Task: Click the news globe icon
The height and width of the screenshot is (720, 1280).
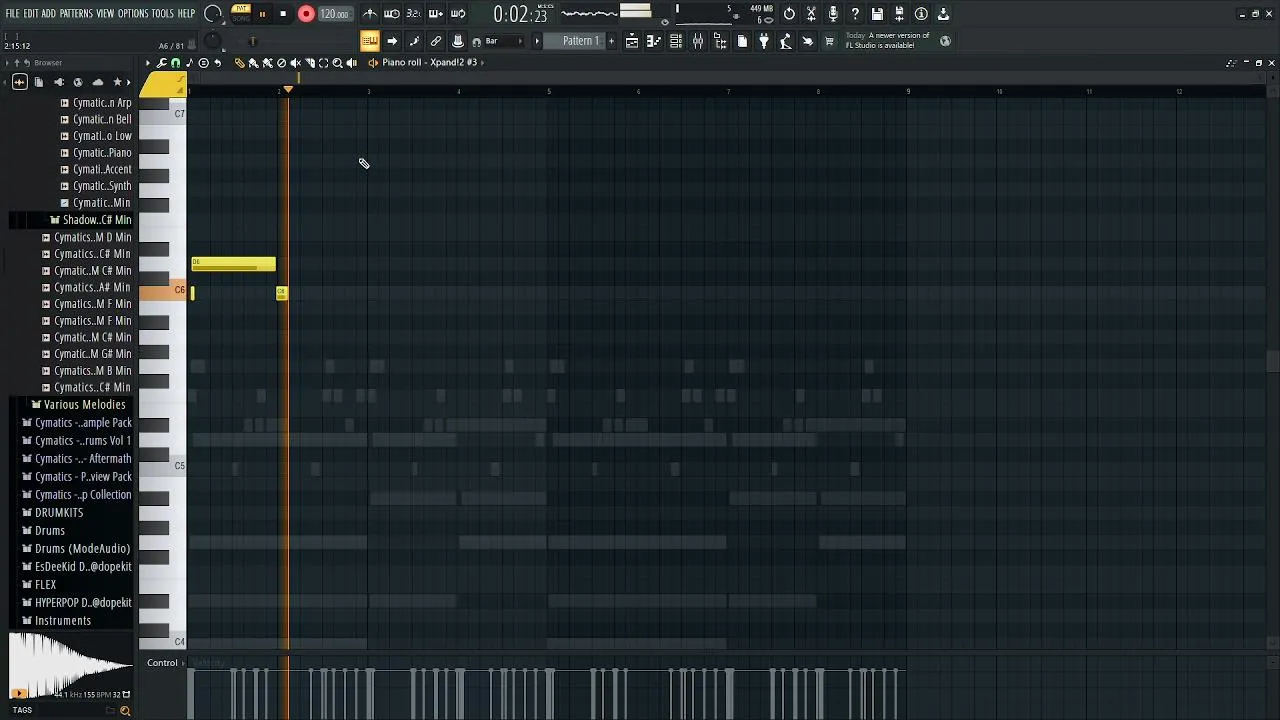Action: tap(945, 41)
